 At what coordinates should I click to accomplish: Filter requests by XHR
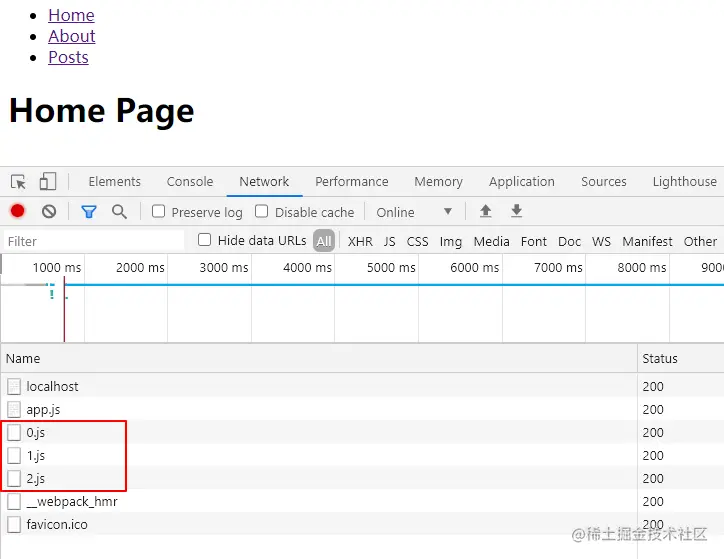[x=360, y=241]
